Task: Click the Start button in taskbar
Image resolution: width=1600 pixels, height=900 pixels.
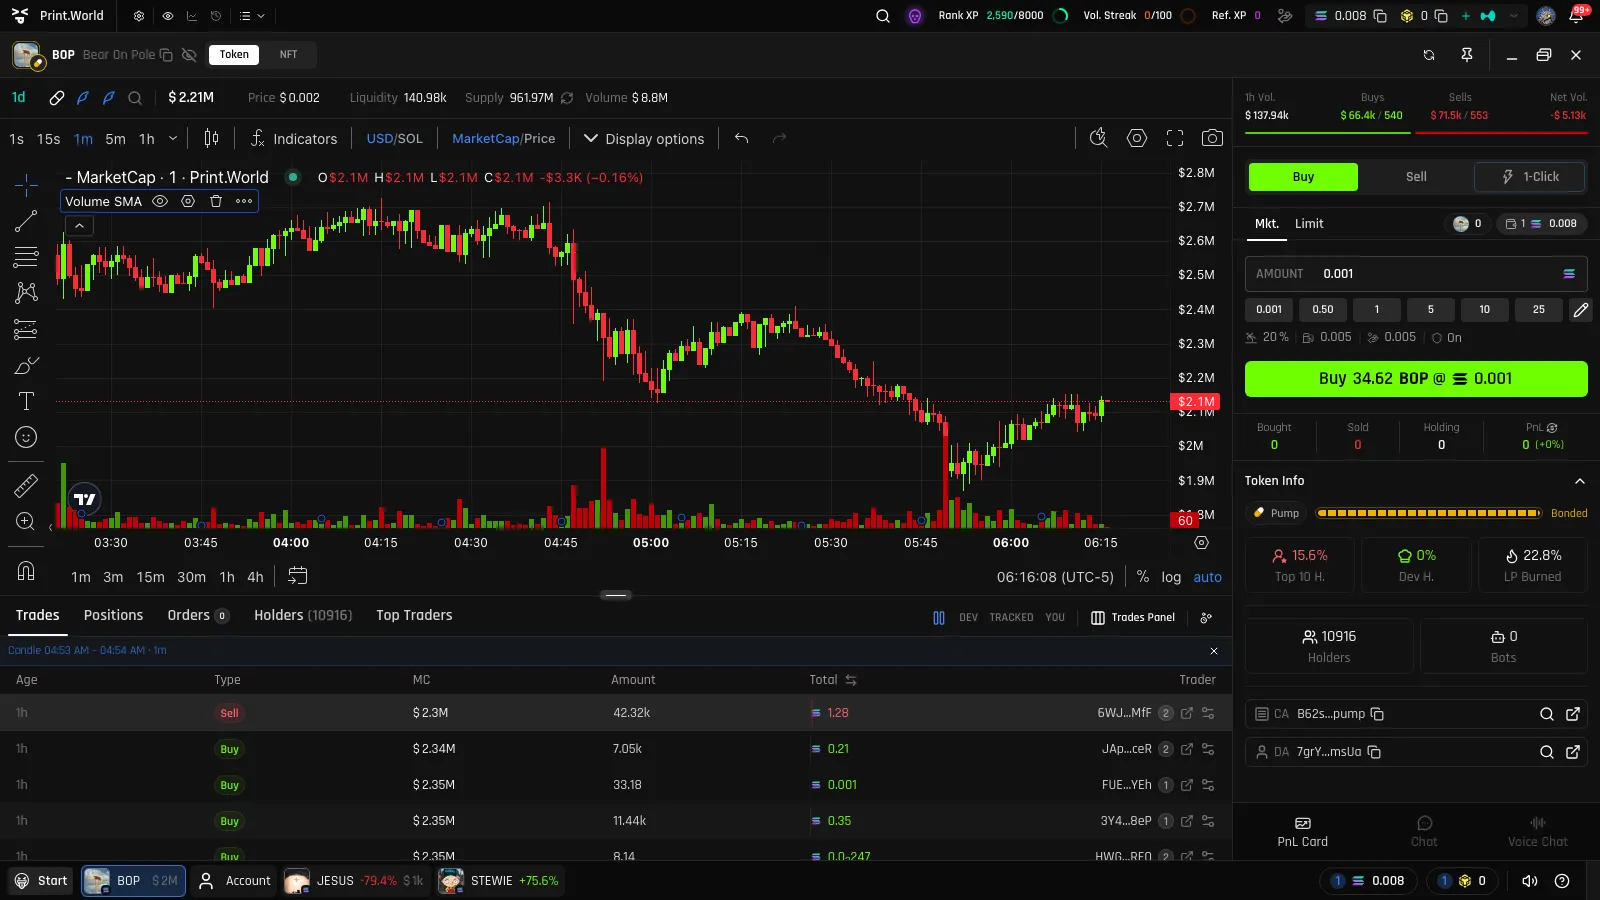Action: 41,881
